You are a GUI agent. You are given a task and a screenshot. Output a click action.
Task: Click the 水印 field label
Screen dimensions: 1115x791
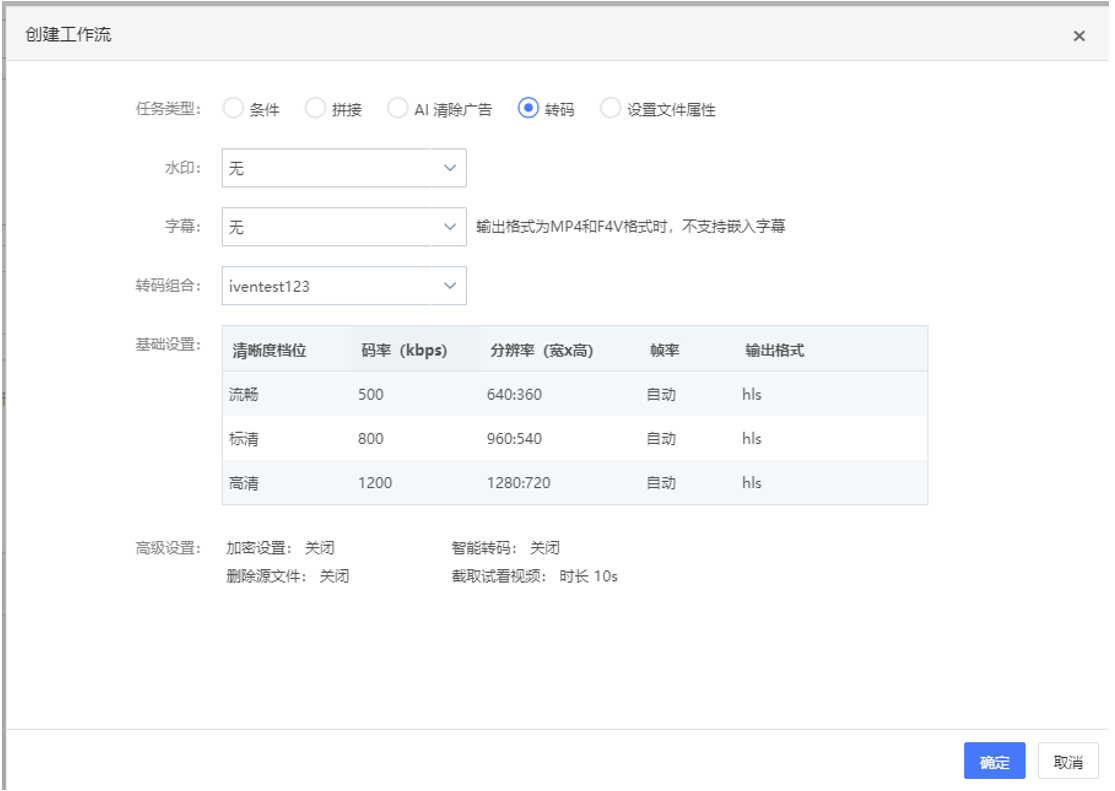[183, 168]
